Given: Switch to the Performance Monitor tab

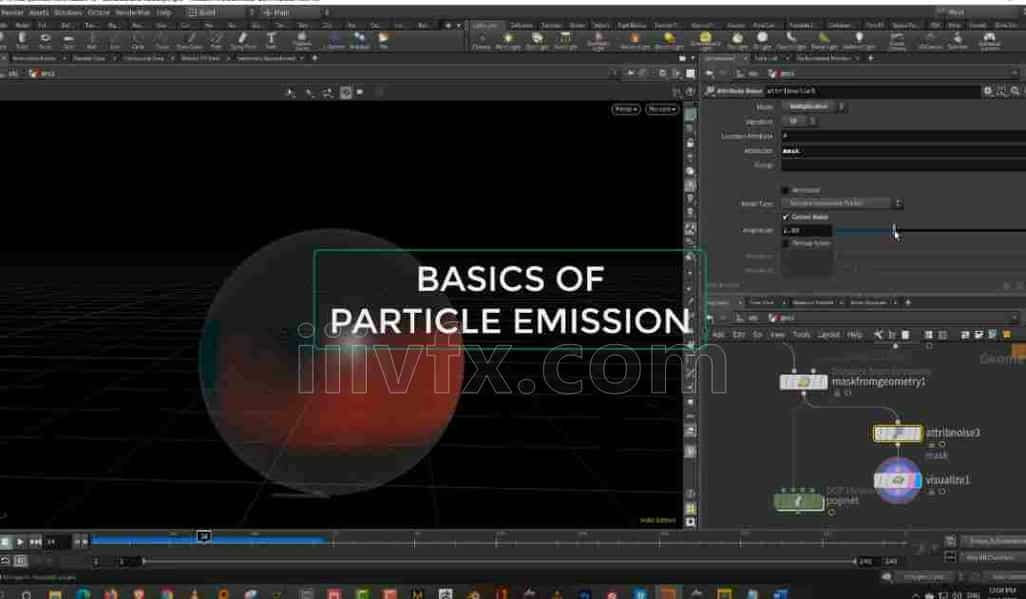Looking at the screenshot, I should (824, 58).
